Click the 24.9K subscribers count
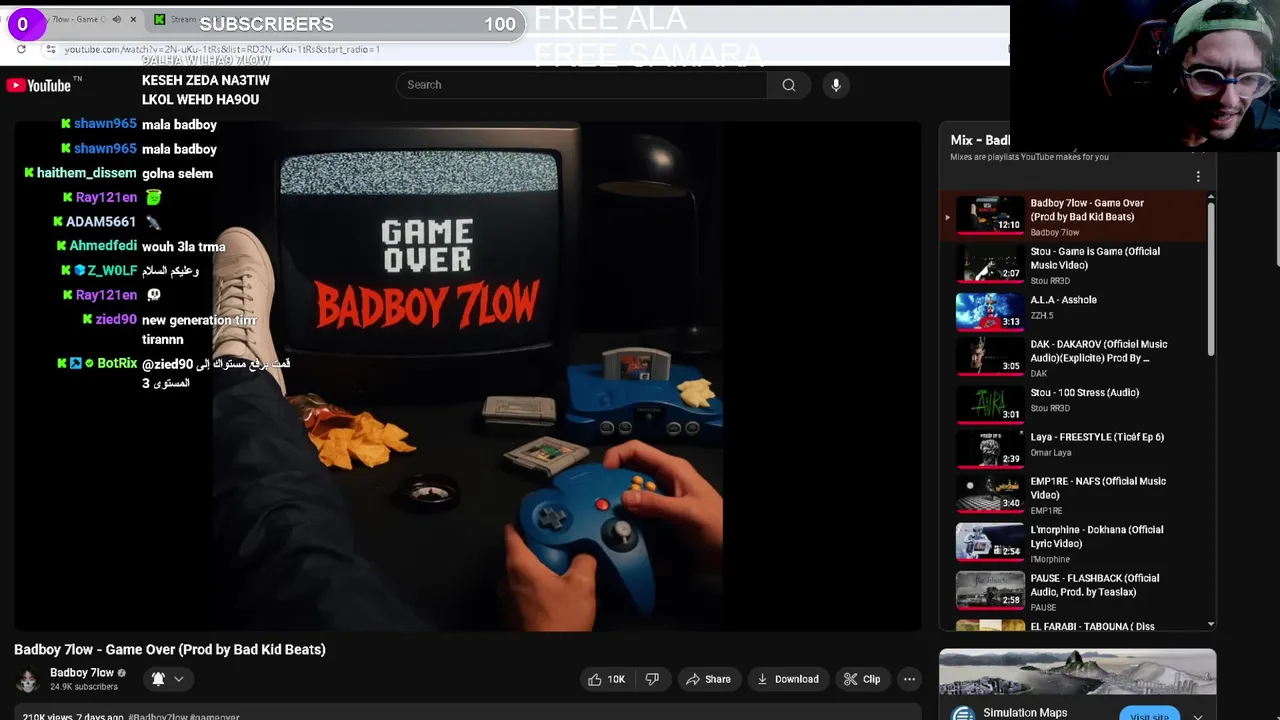Image resolution: width=1280 pixels, height=720 pixels. click(x=84, y=687)
